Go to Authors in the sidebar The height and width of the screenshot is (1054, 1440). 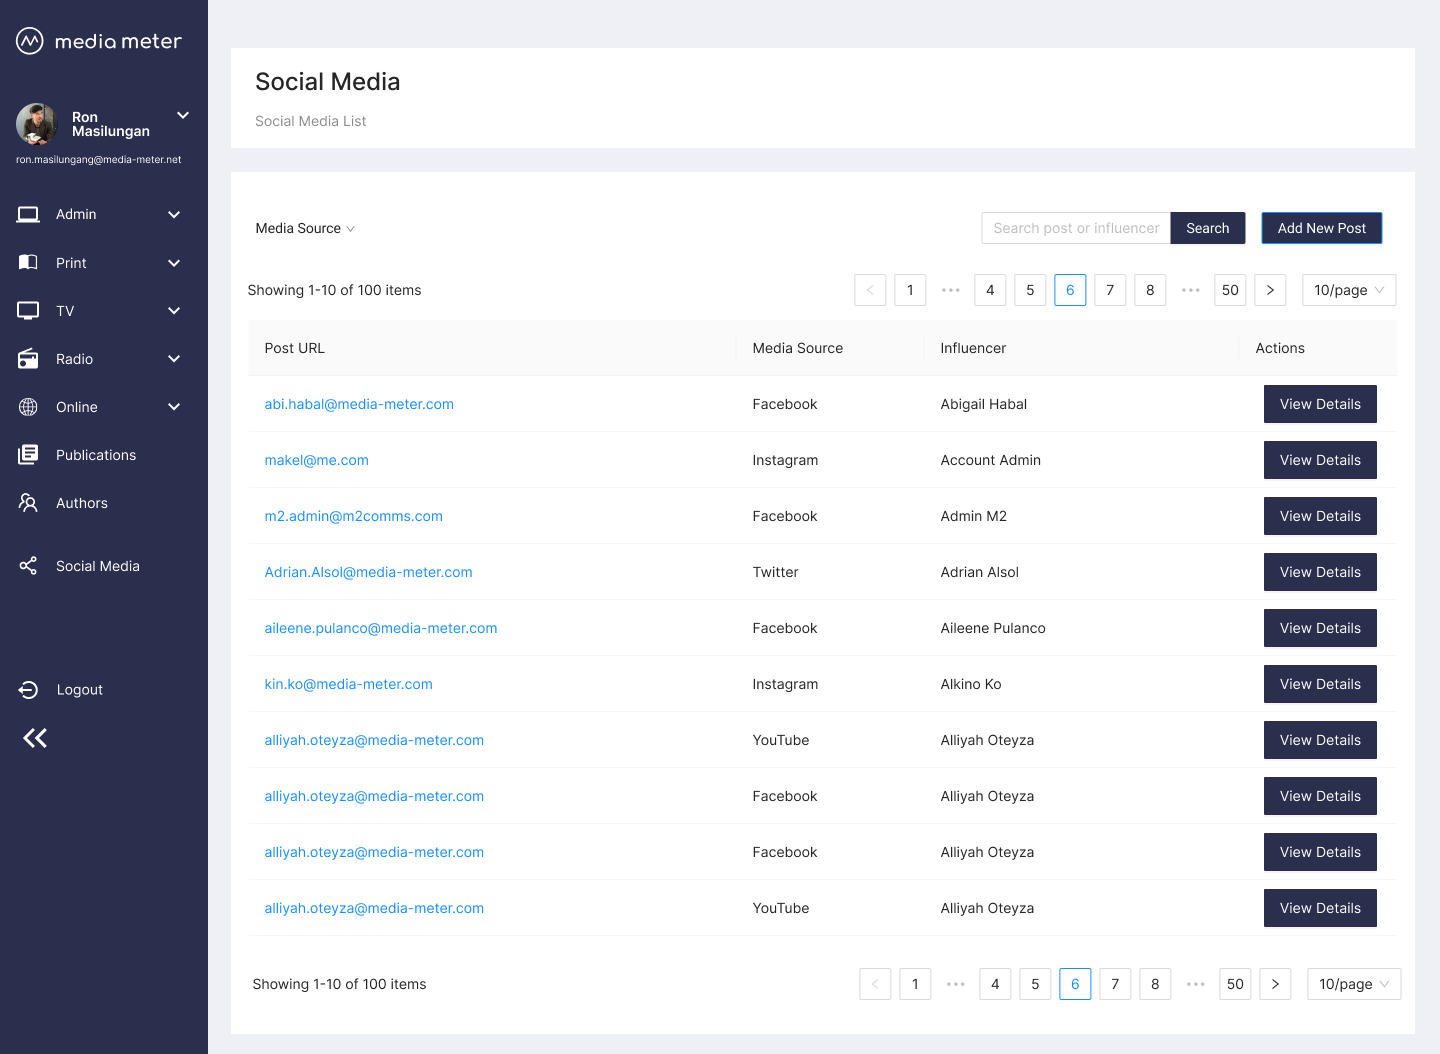click(81, 503)
